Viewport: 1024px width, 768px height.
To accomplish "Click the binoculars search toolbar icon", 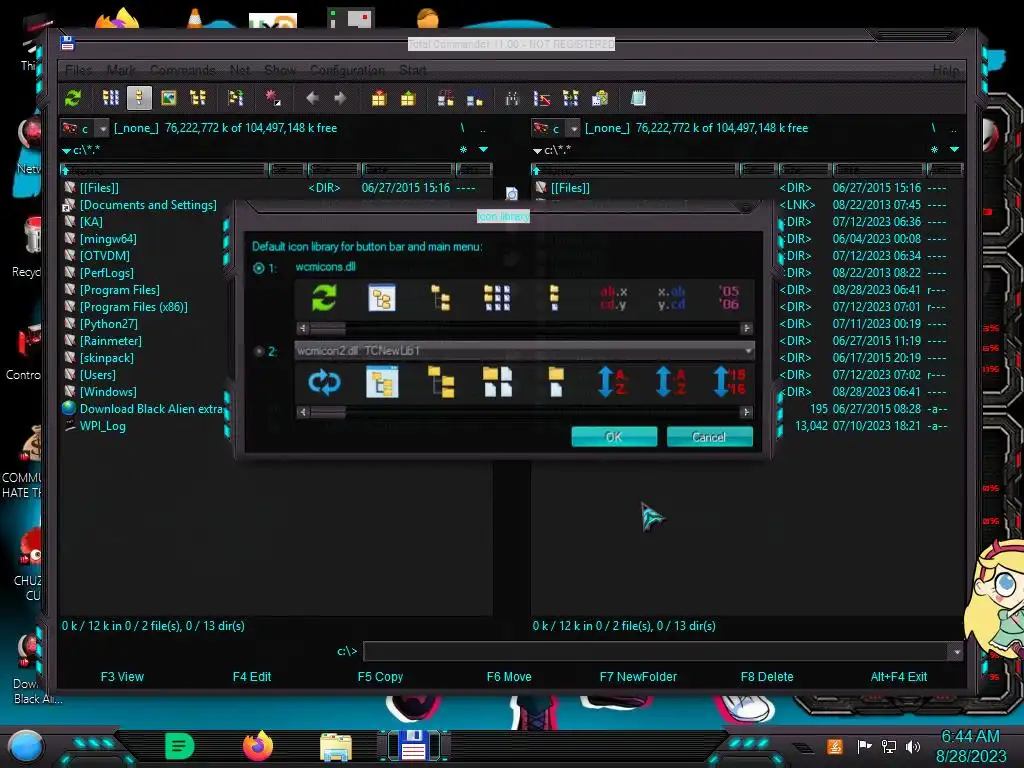I will pos(512,99).
